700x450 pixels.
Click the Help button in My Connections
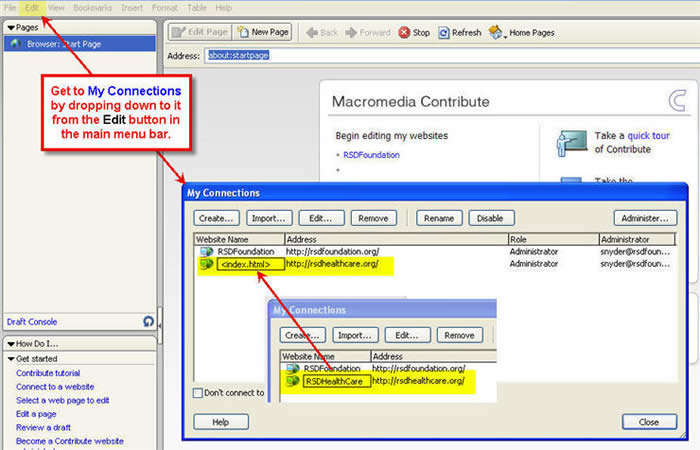coord(221,422)
